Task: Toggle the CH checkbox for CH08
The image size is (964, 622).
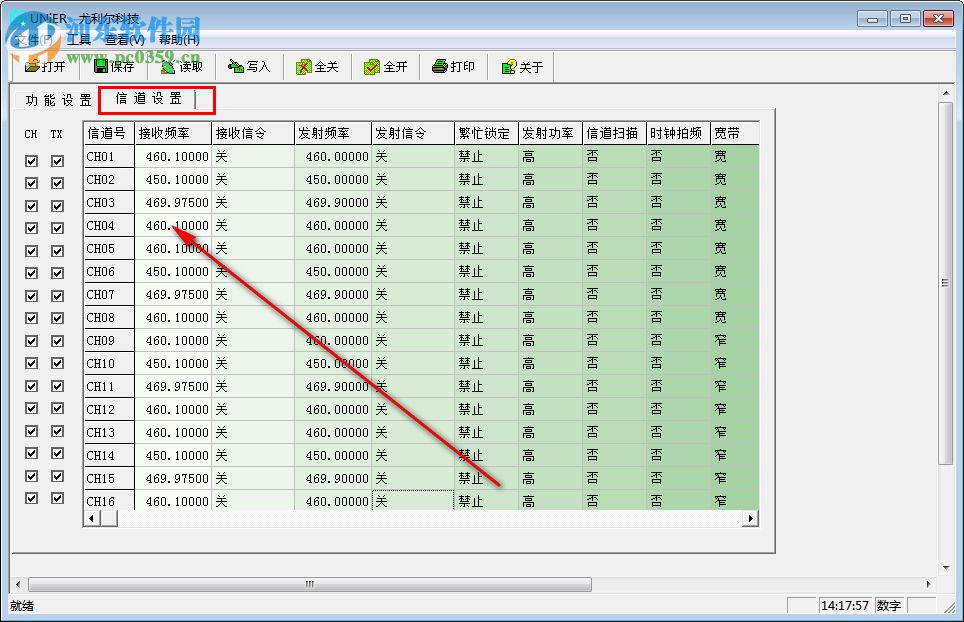Action: click(x=31, y=318)
